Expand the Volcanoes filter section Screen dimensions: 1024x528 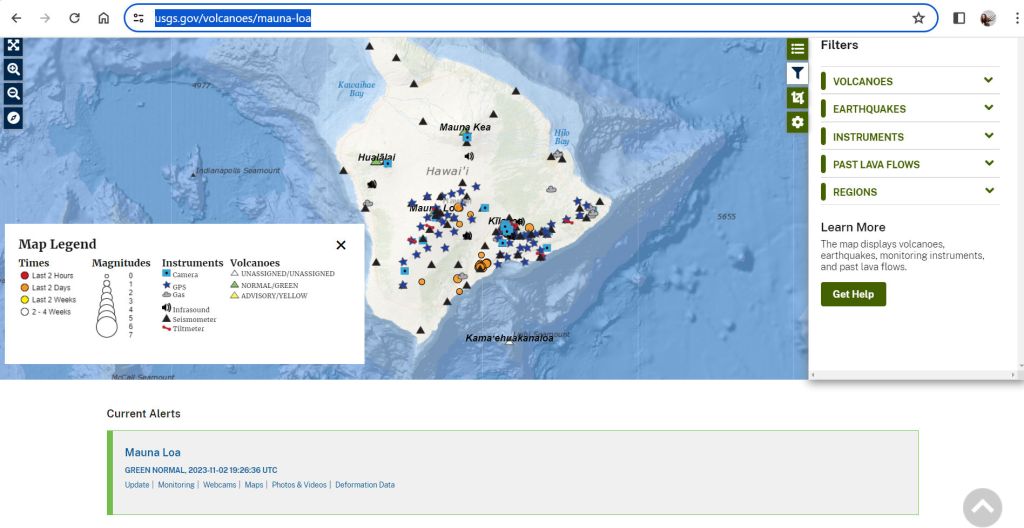point(909,81)
